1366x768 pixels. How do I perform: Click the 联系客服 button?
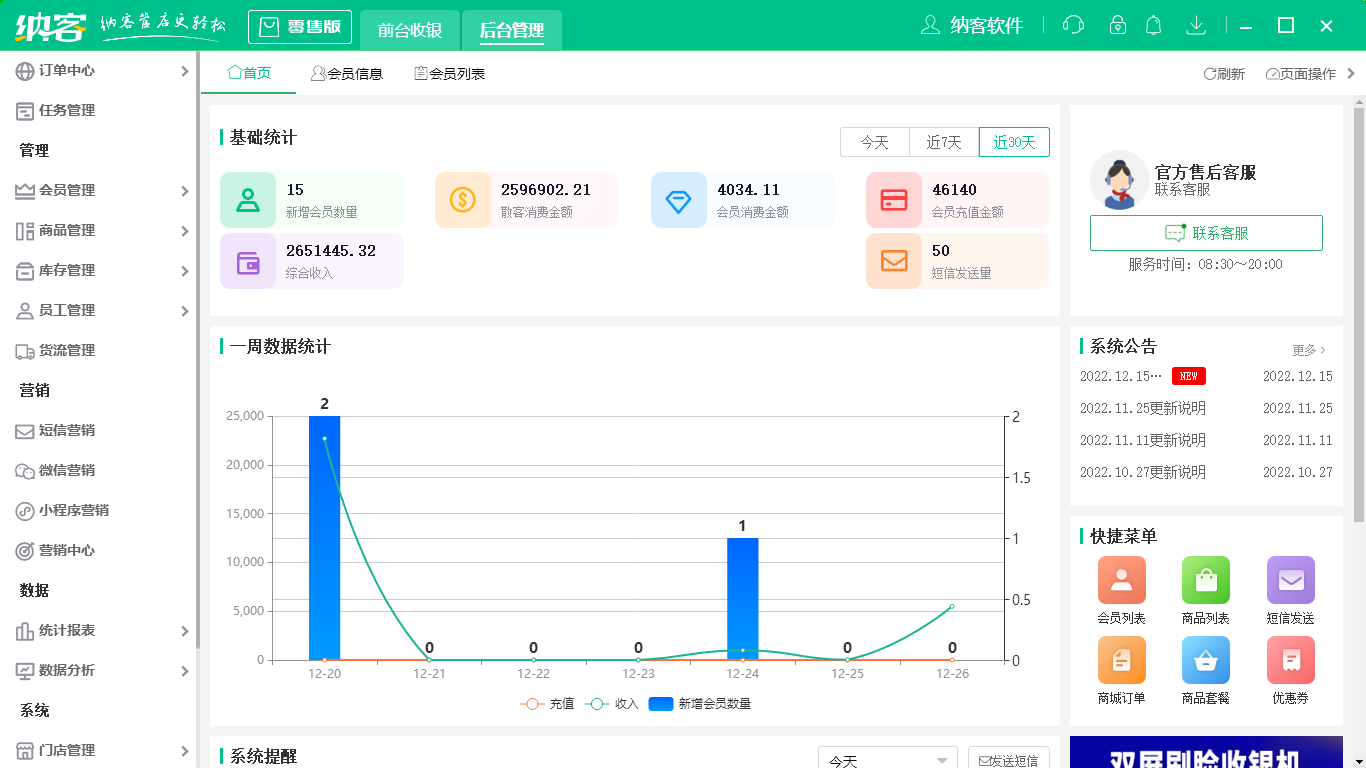pos(1206,233)
